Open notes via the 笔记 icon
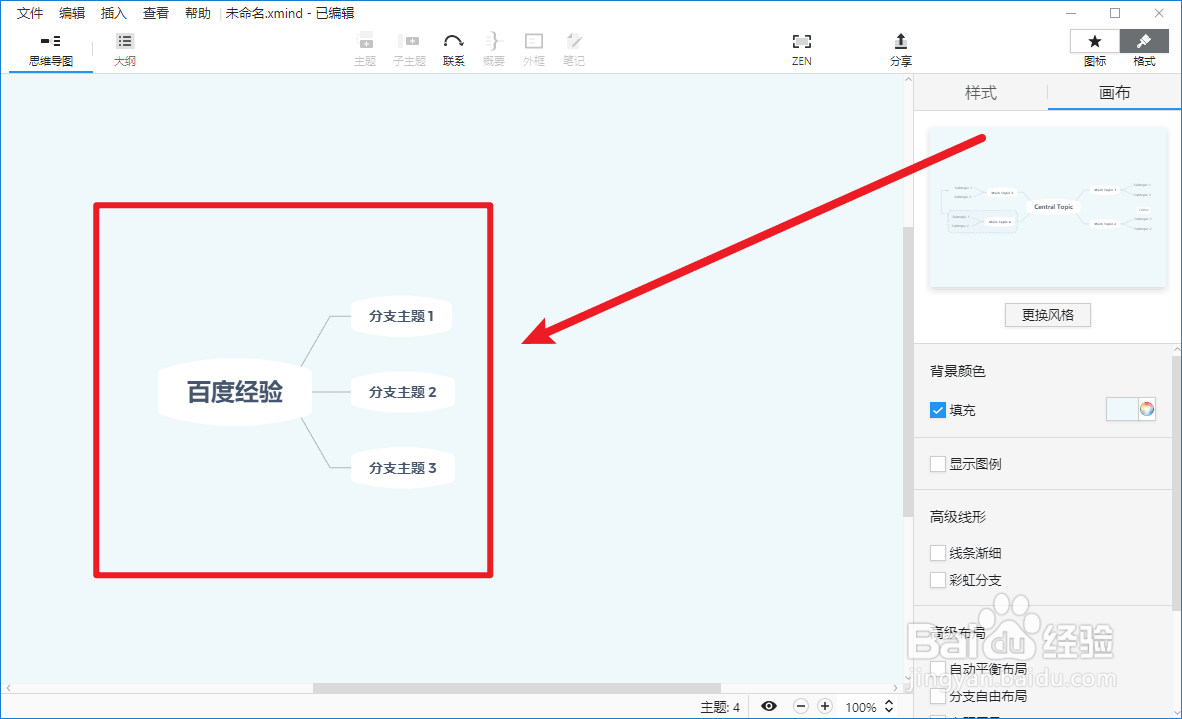Screen dimensions: 1182x719 pos(573,45)
